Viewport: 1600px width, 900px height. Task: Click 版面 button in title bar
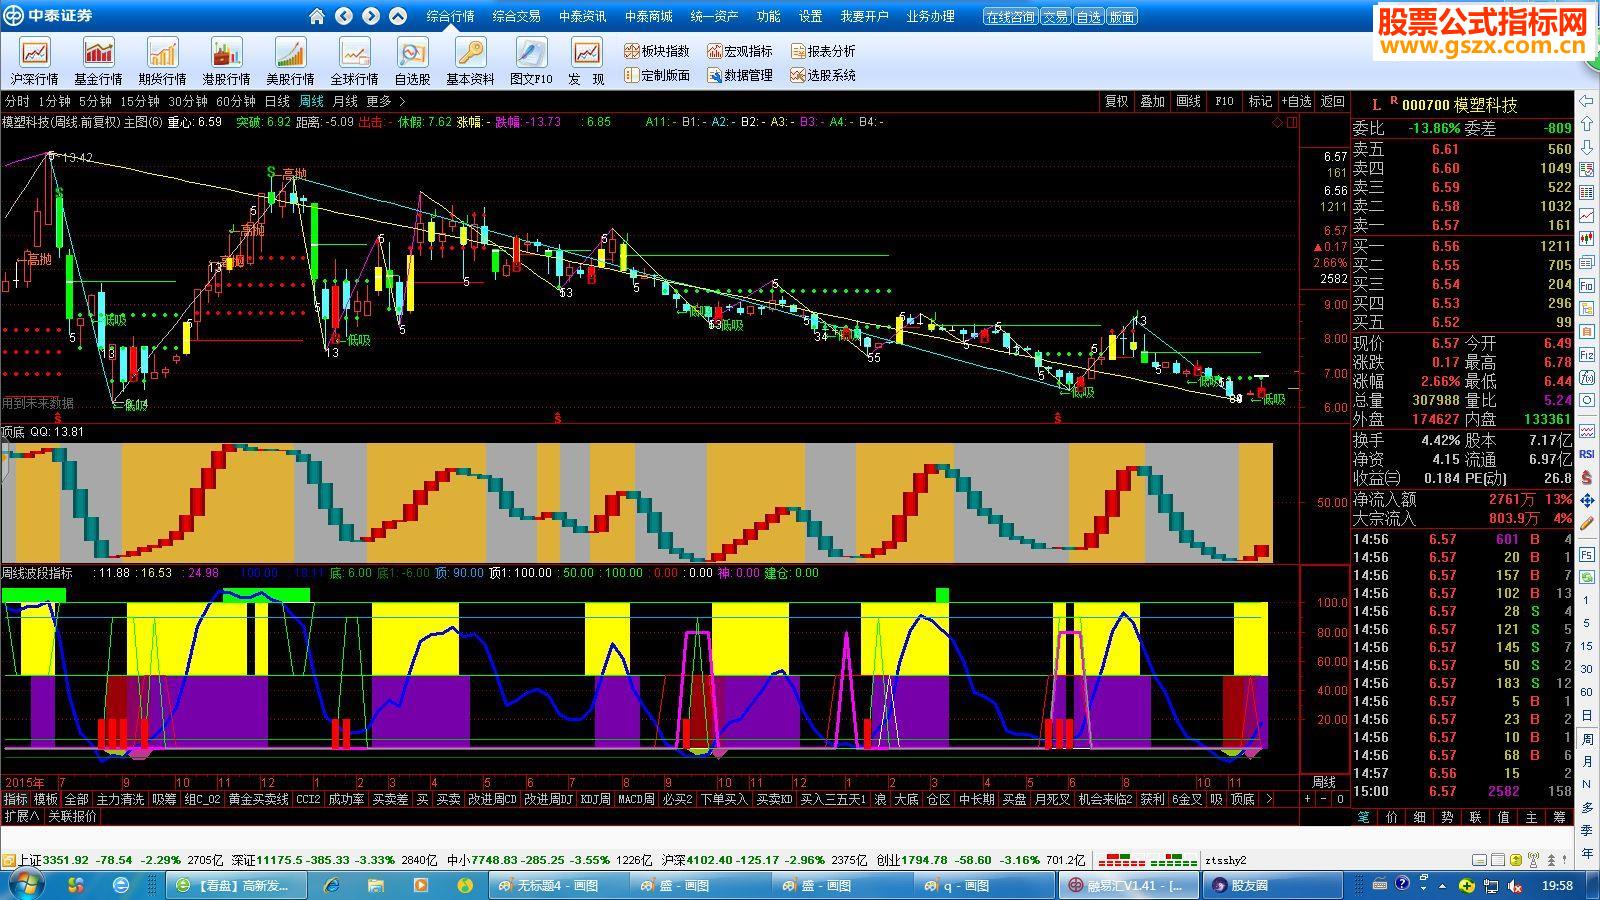pos(1122,17)
